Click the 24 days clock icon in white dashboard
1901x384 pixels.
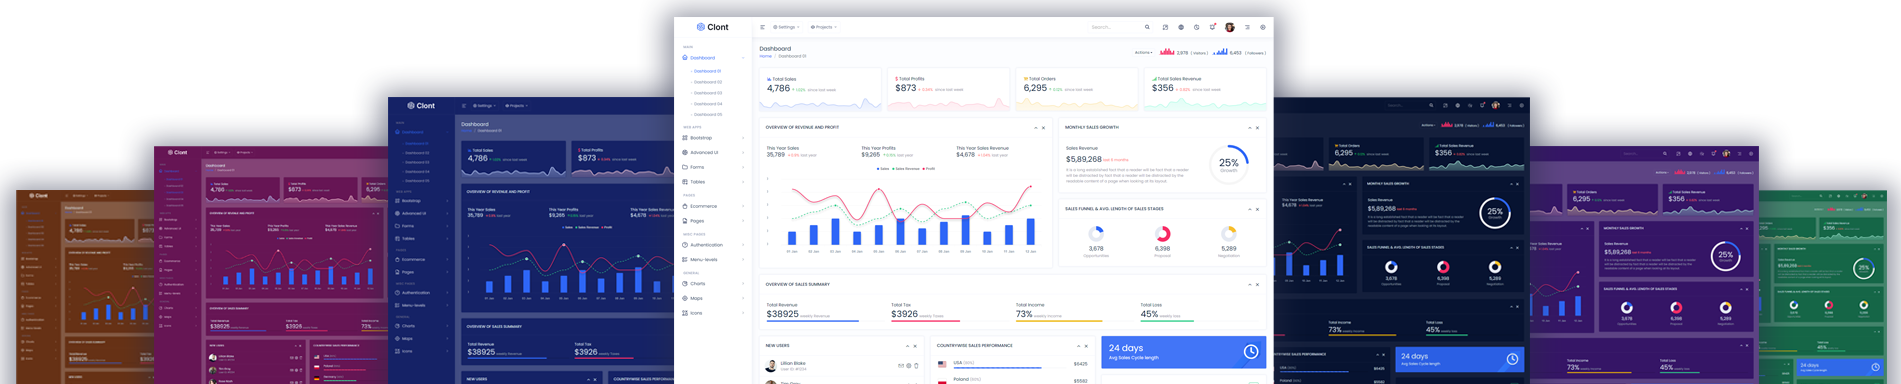1250,352
